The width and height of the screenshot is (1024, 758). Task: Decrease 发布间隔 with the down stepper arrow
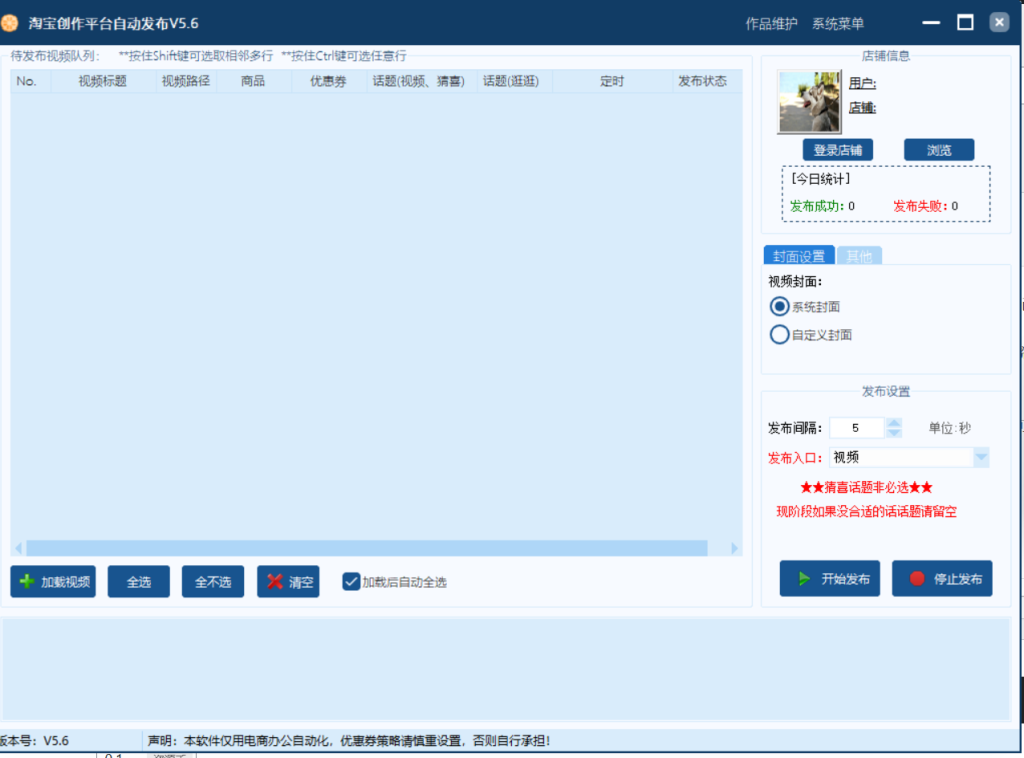[x=894, y=433]
